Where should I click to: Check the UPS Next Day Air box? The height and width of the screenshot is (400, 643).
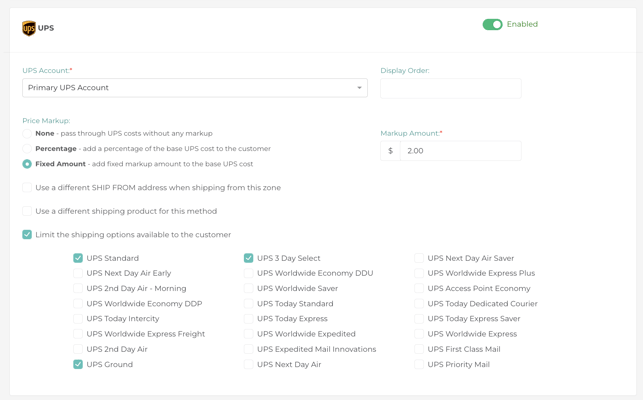(x=249, y=364)
